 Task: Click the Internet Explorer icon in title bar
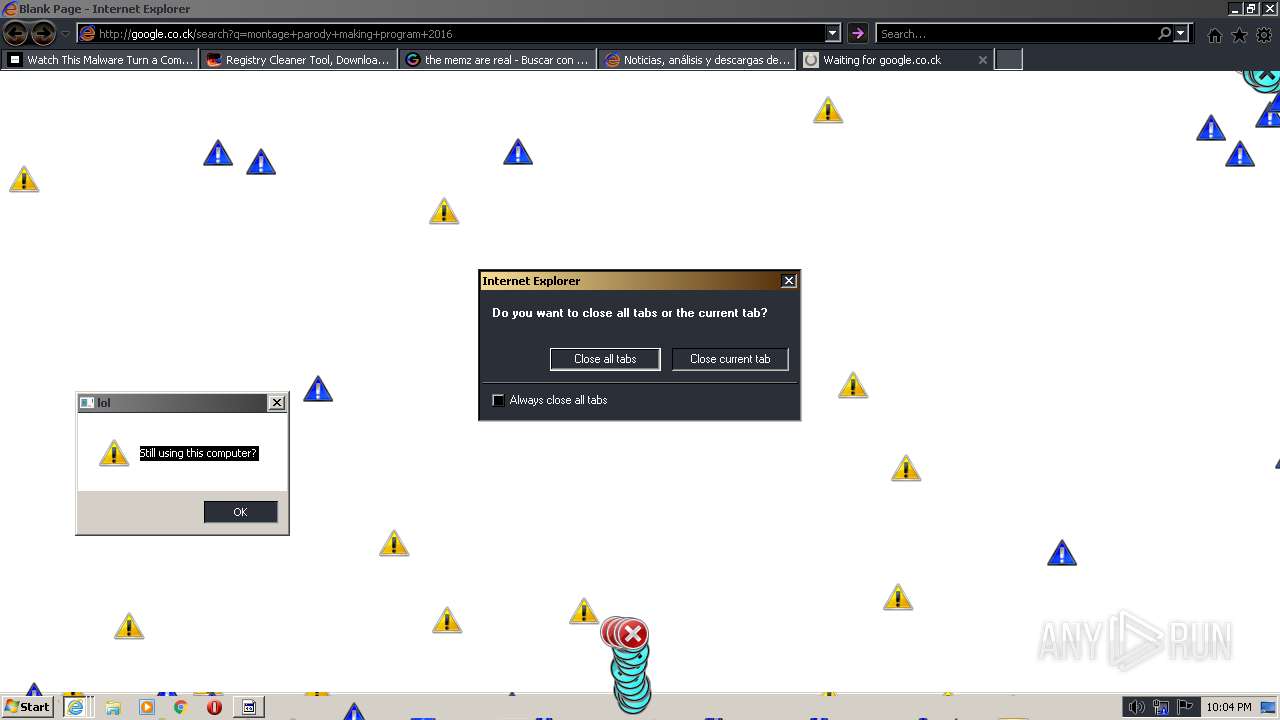10,9
